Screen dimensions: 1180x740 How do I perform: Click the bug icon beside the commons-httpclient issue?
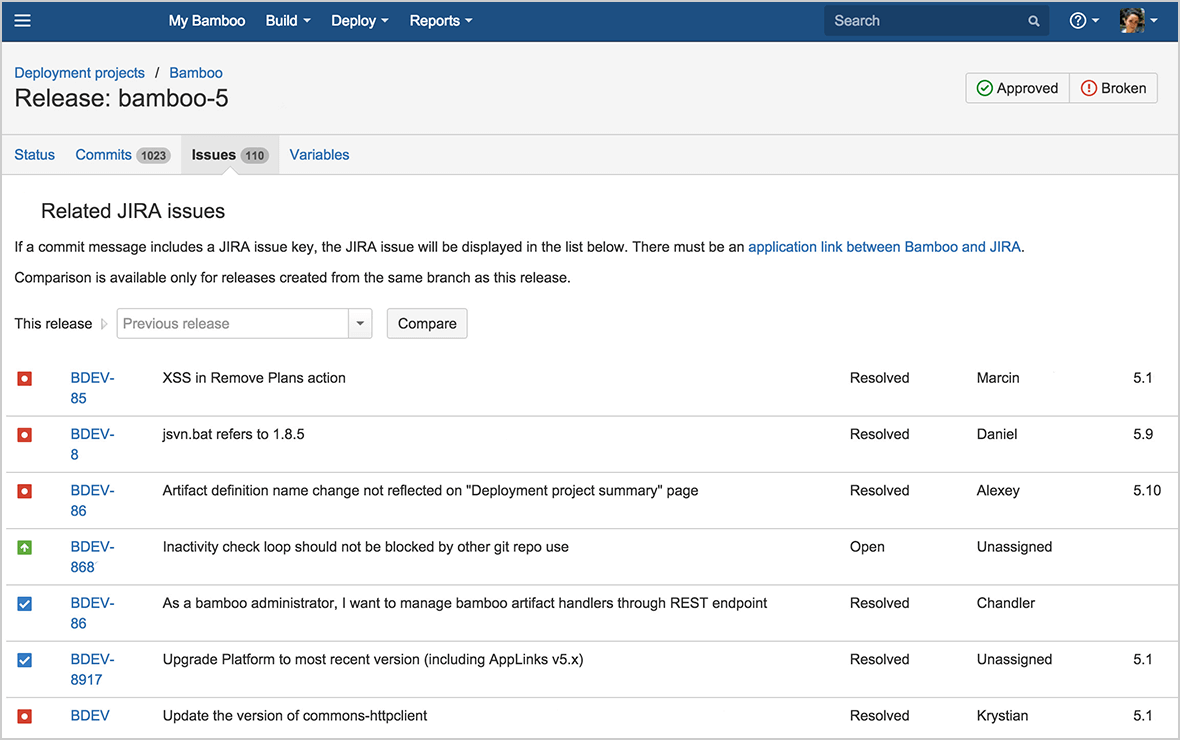[24, 715]
